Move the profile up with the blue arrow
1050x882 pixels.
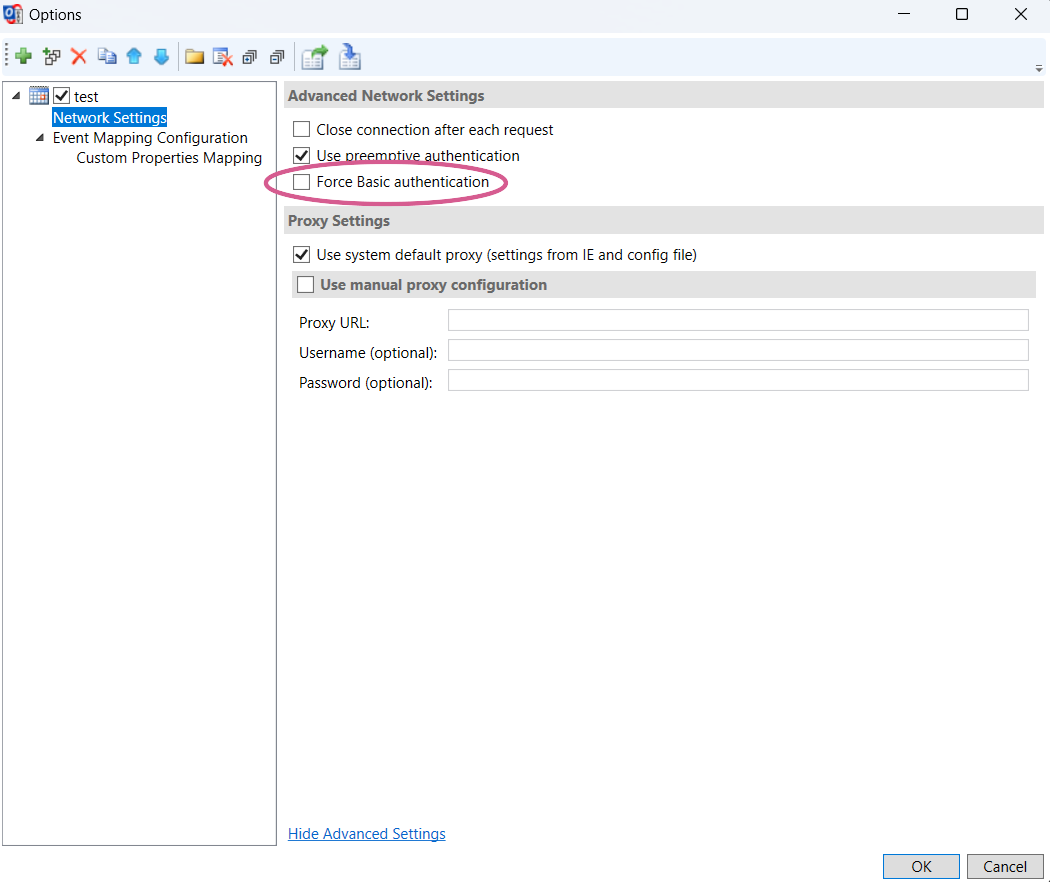click(x=134, y=57)
